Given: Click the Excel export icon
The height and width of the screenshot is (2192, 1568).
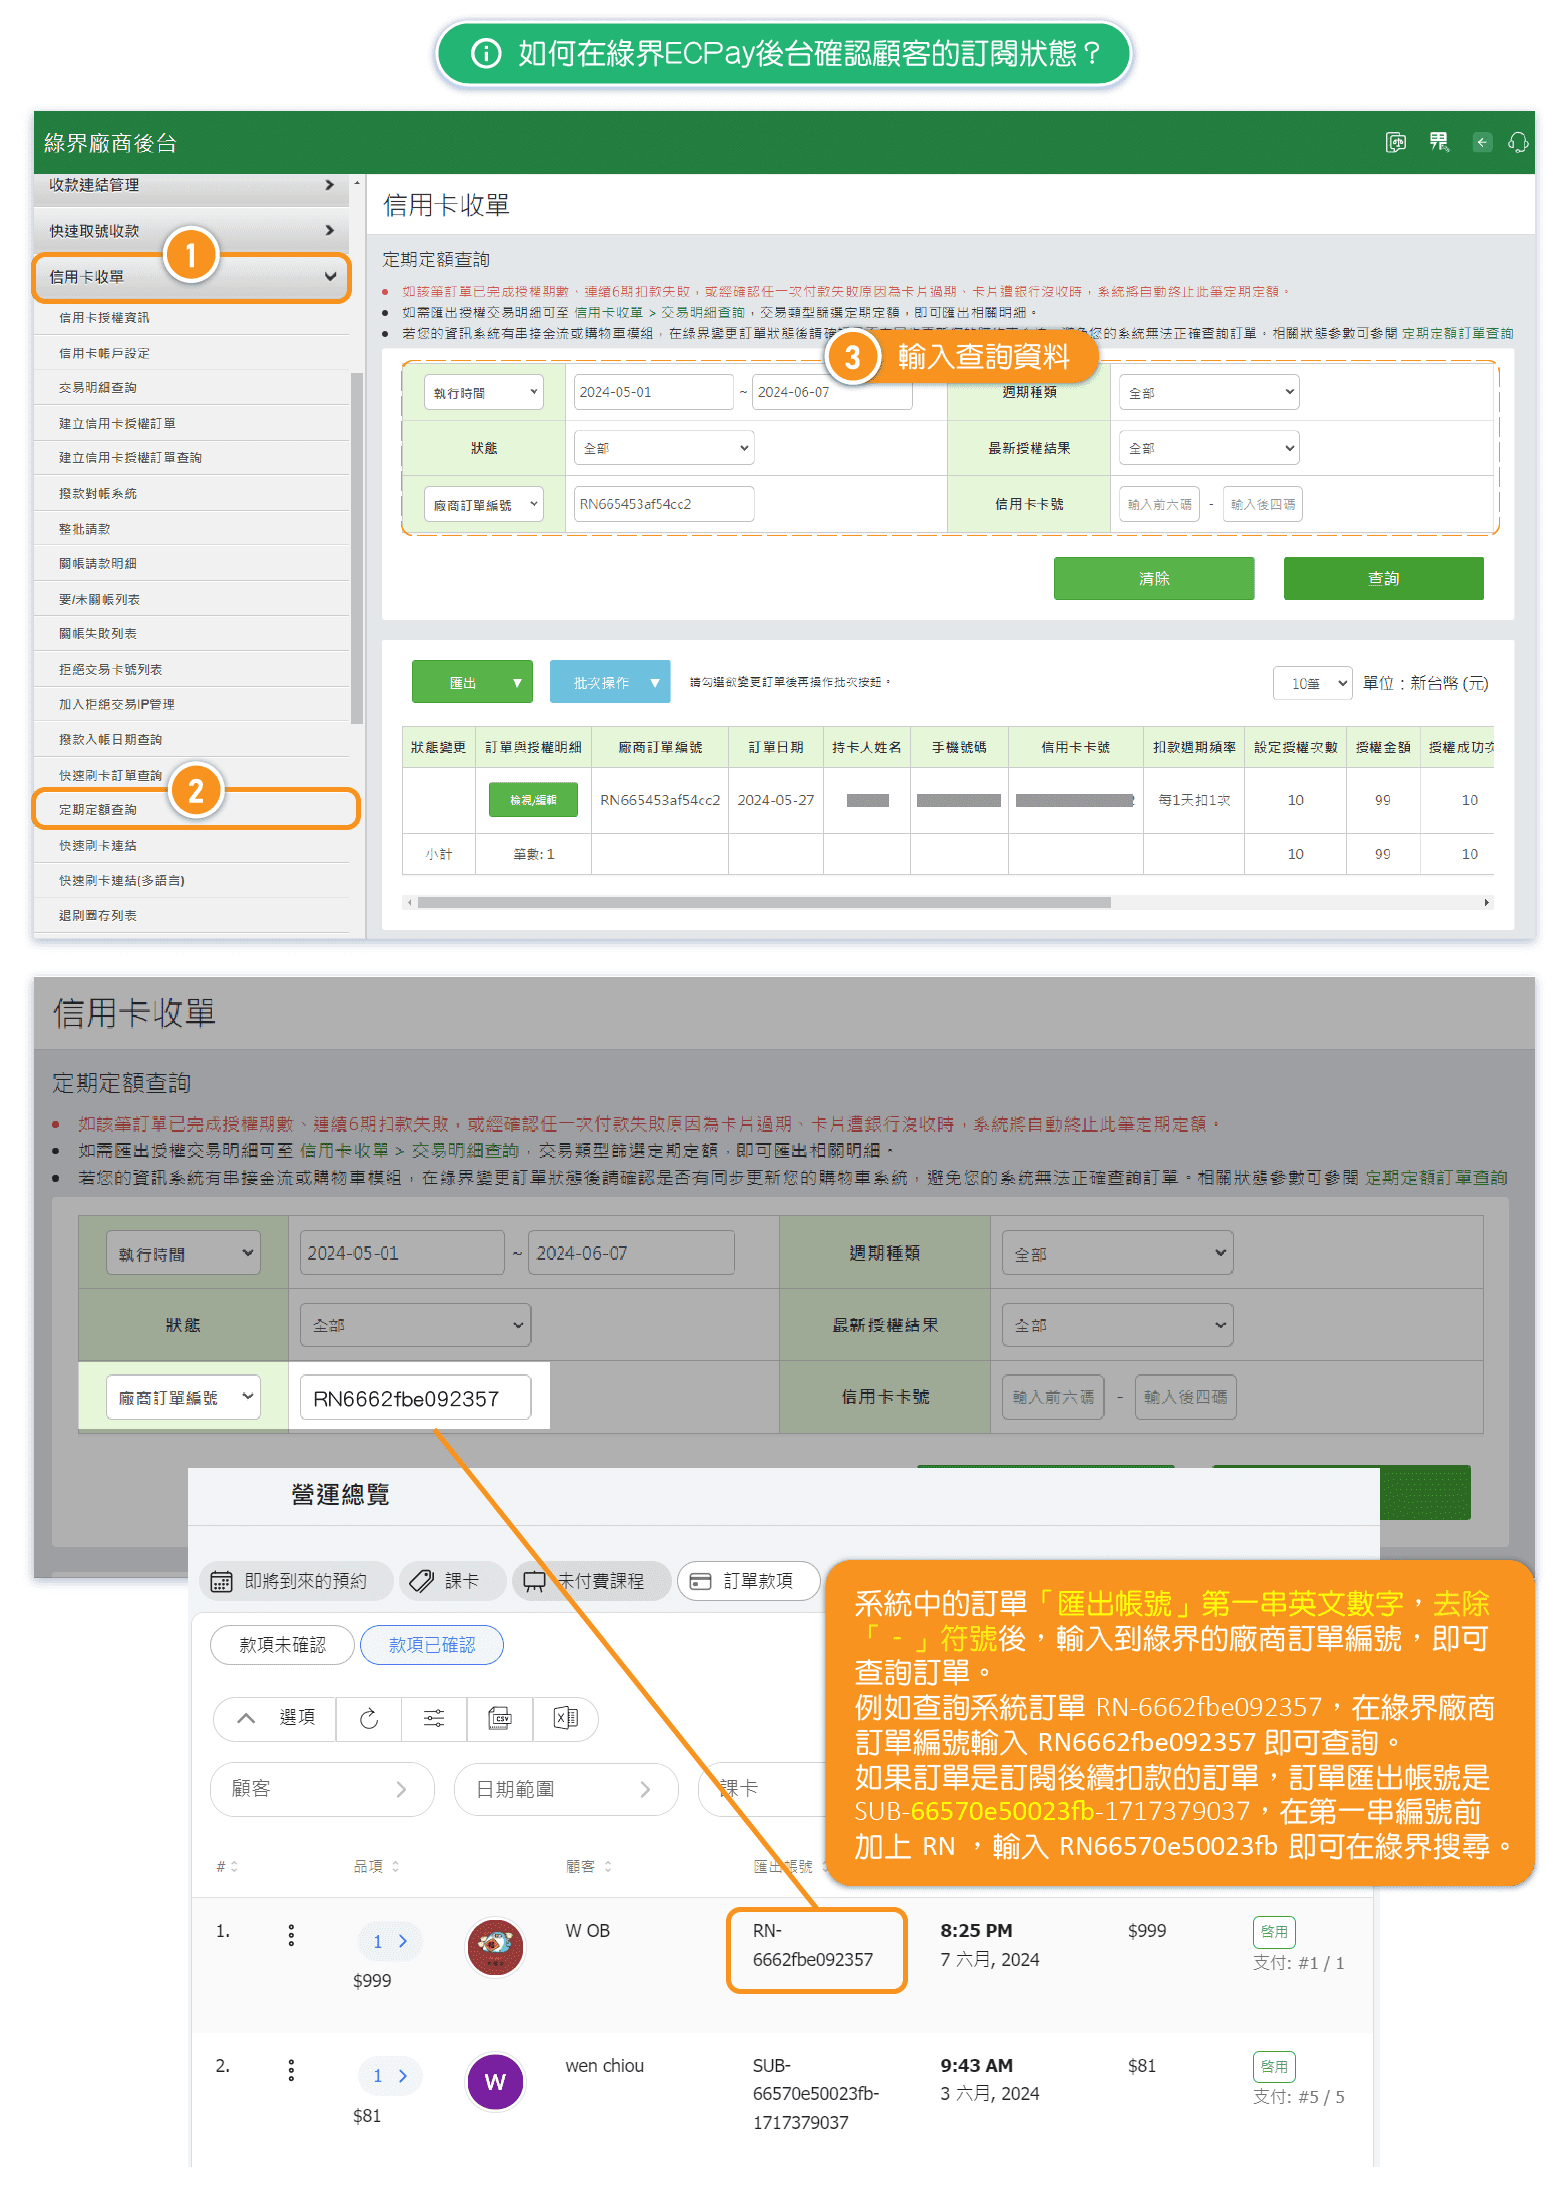Looking at the screenshot, I should tap(565, 1719).
